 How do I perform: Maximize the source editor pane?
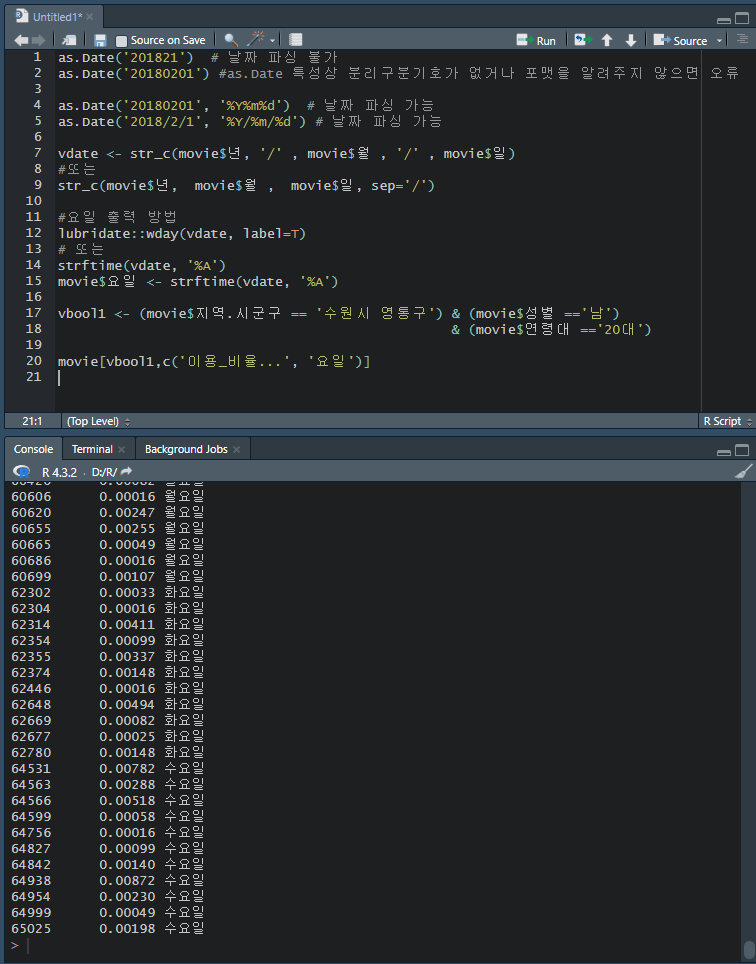tap(742, 18)
